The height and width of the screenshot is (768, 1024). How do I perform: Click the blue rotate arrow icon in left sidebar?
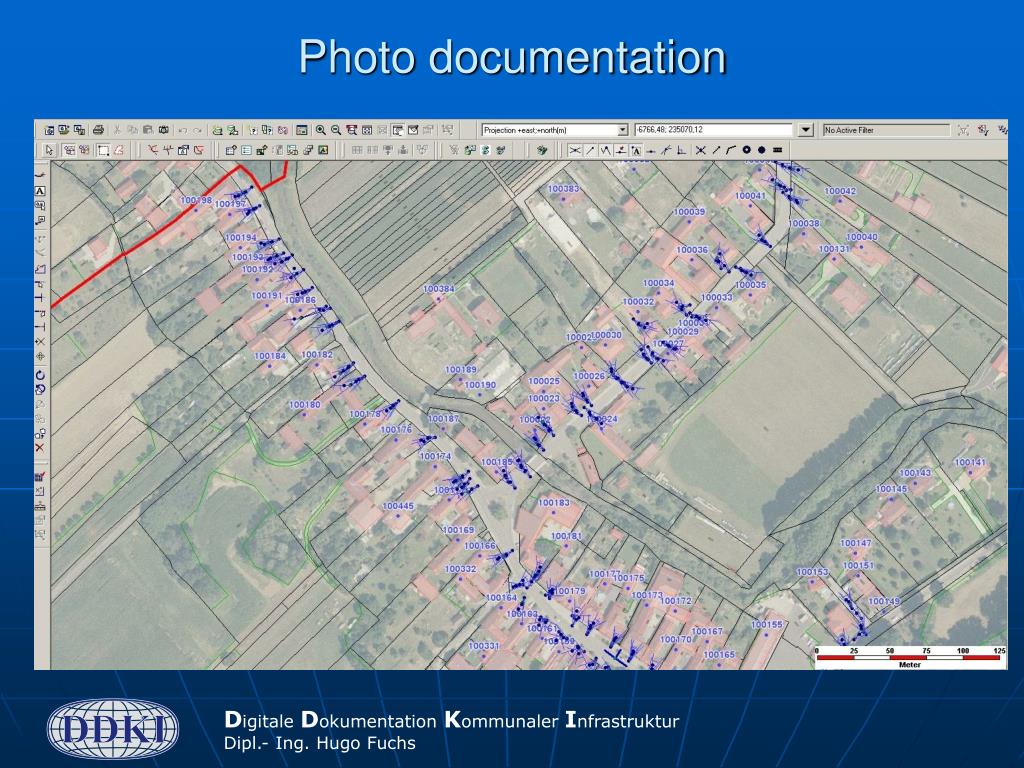click(x=40, y=375)
